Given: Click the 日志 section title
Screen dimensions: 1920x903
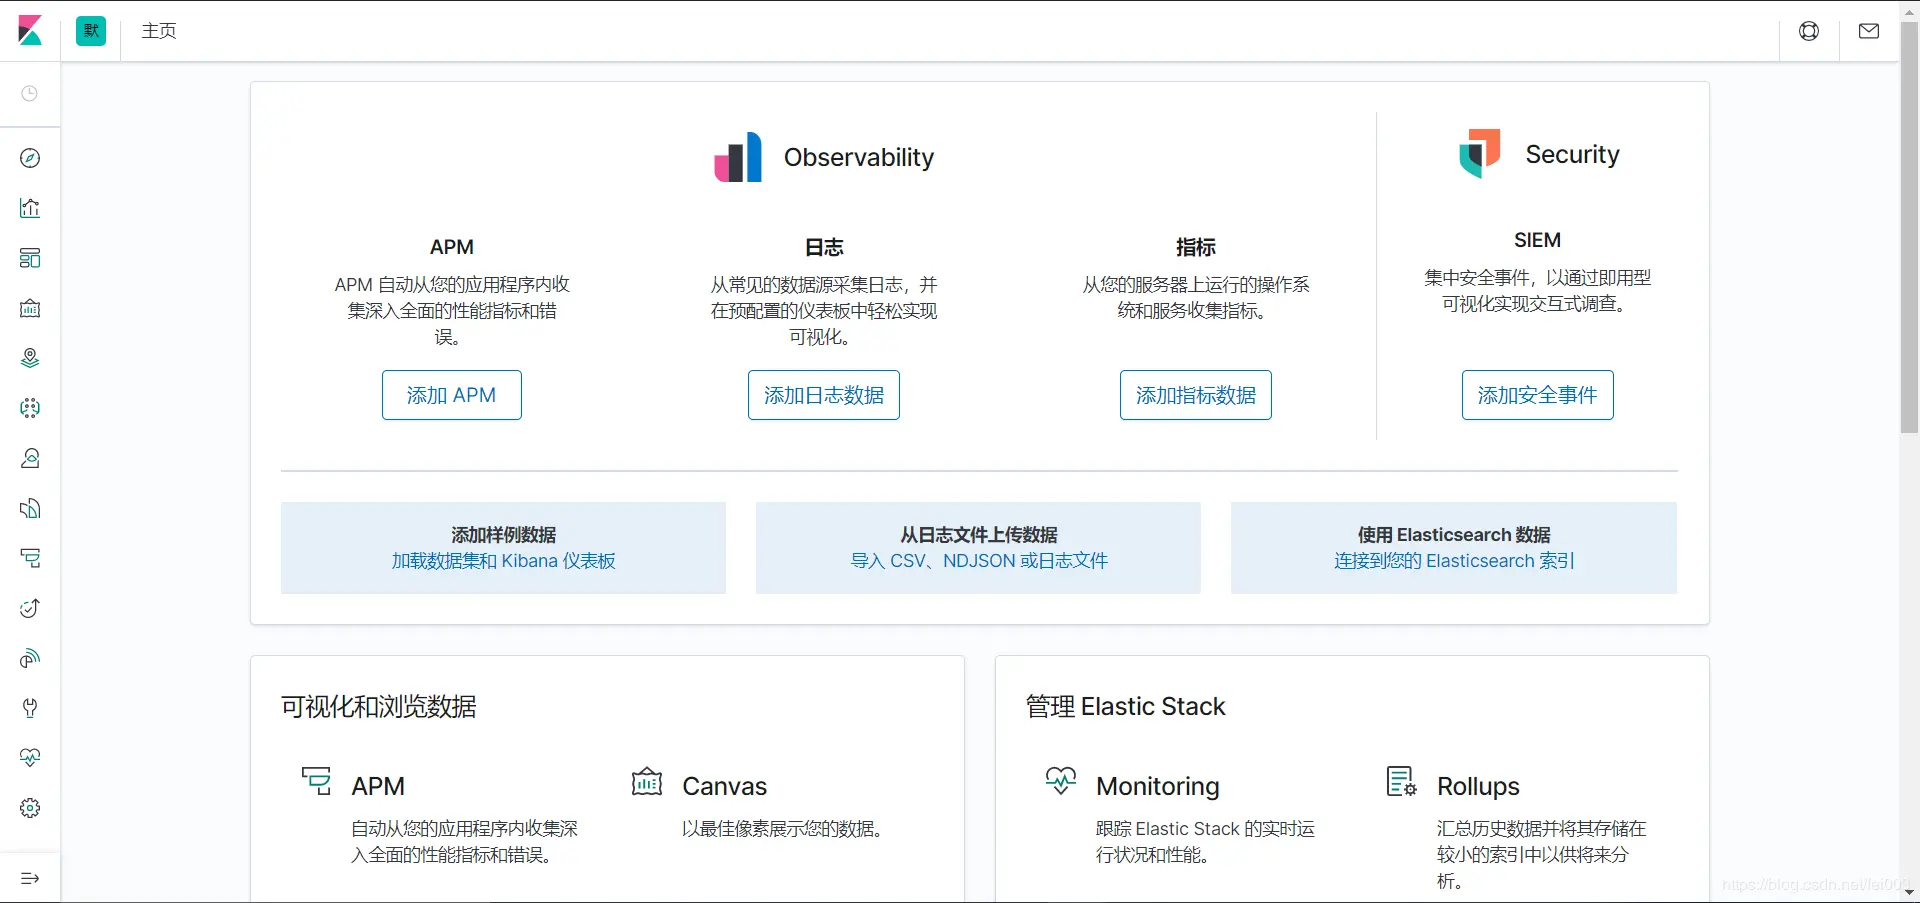Looking at the screenshot, I should 824,247.
